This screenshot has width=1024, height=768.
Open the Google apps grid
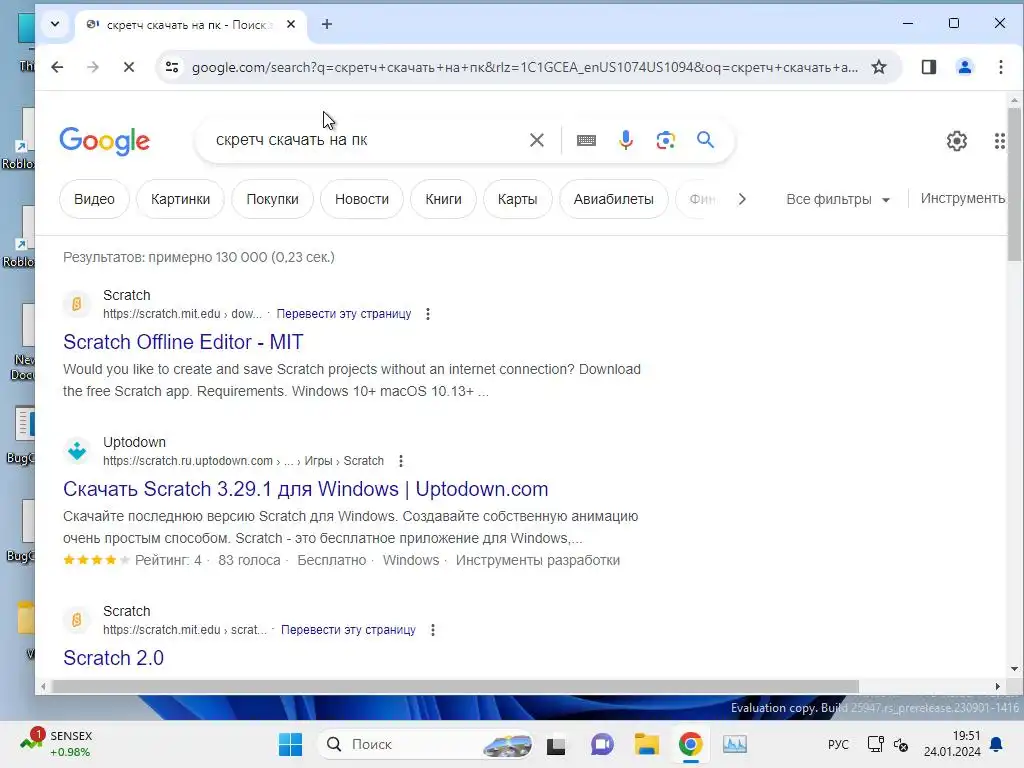coord(1000,140)
